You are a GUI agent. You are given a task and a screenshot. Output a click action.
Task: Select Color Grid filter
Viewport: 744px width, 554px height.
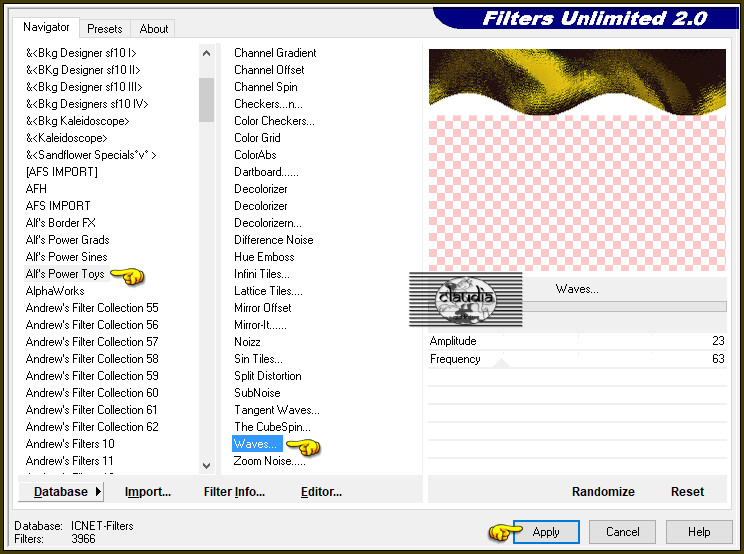(x=257, y=138)
